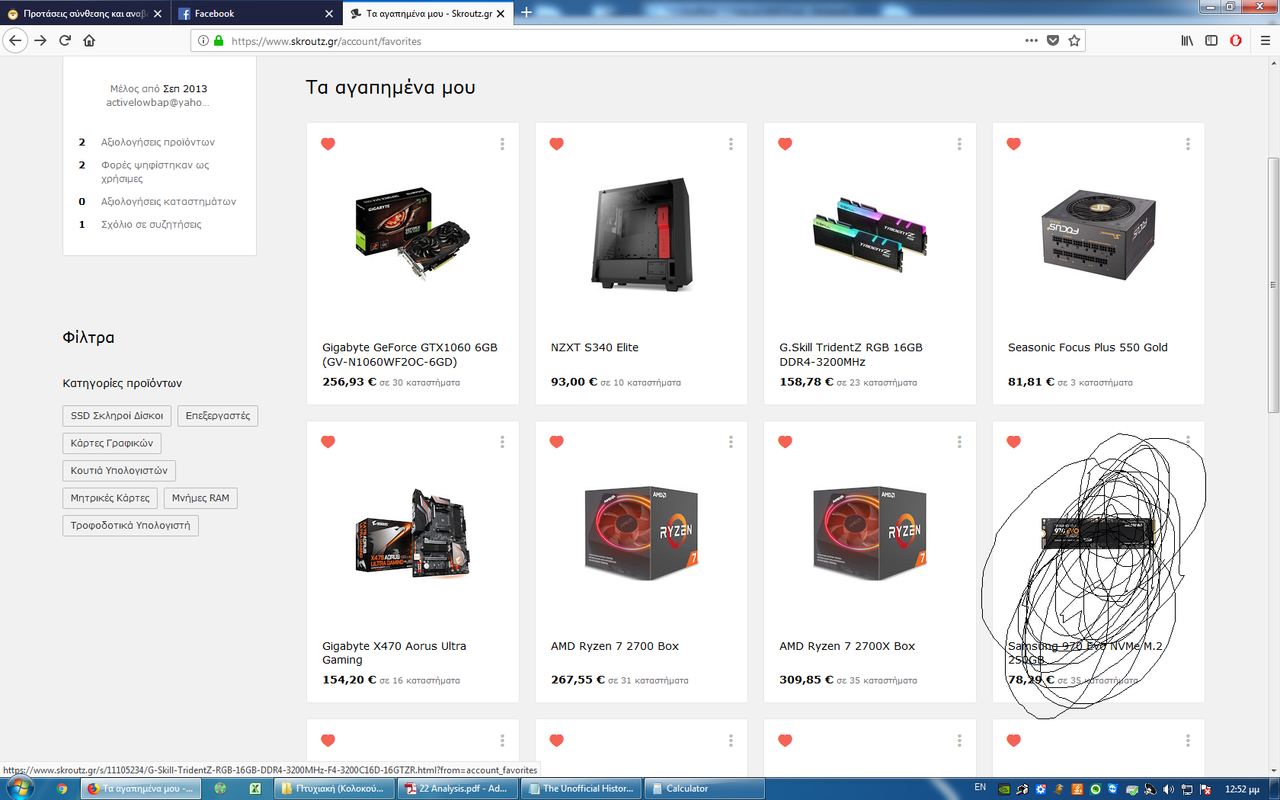Open three-dot menu on Ryzen 7 2700X Box
The height and width of the screenshot is (800, 1280).
tap(959, 442)
